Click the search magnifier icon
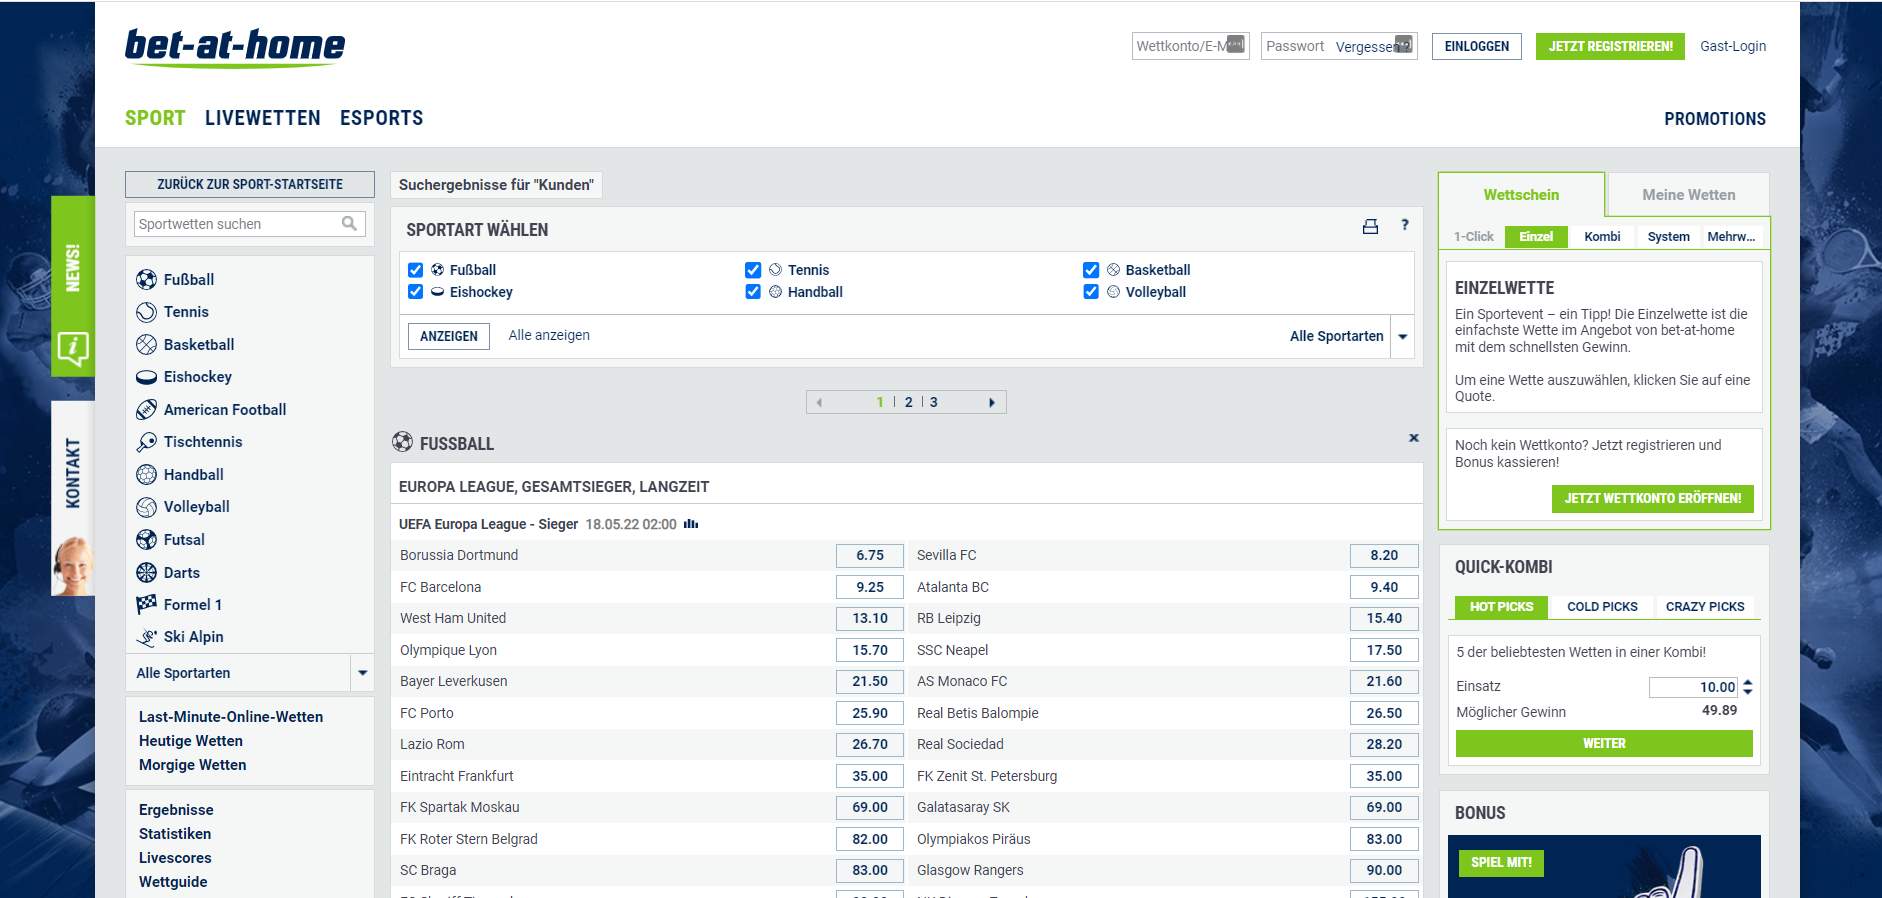This screenshot has height=898, width=1882. point(349,223)
